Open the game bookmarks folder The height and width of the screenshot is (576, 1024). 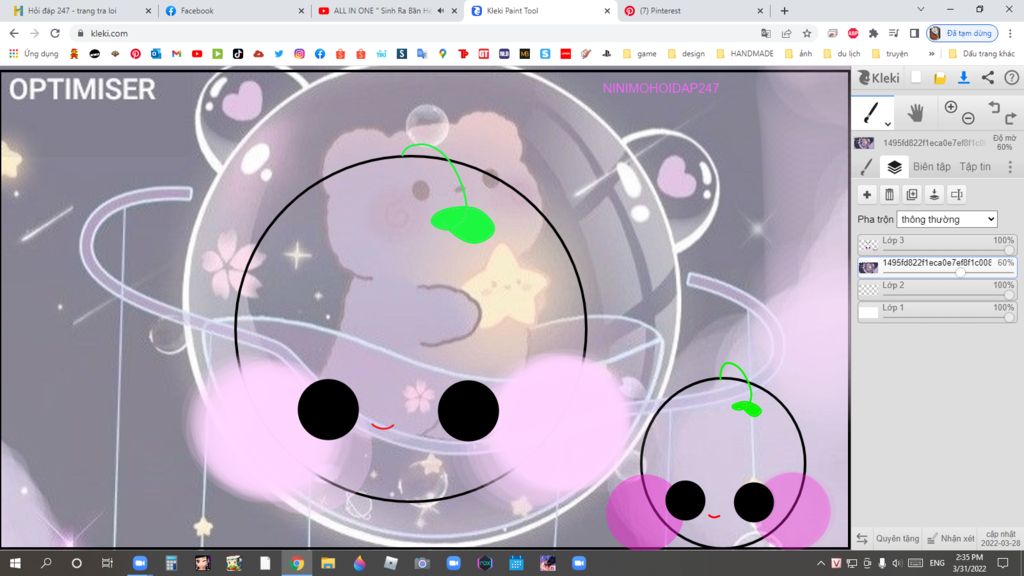click(640, 54)
